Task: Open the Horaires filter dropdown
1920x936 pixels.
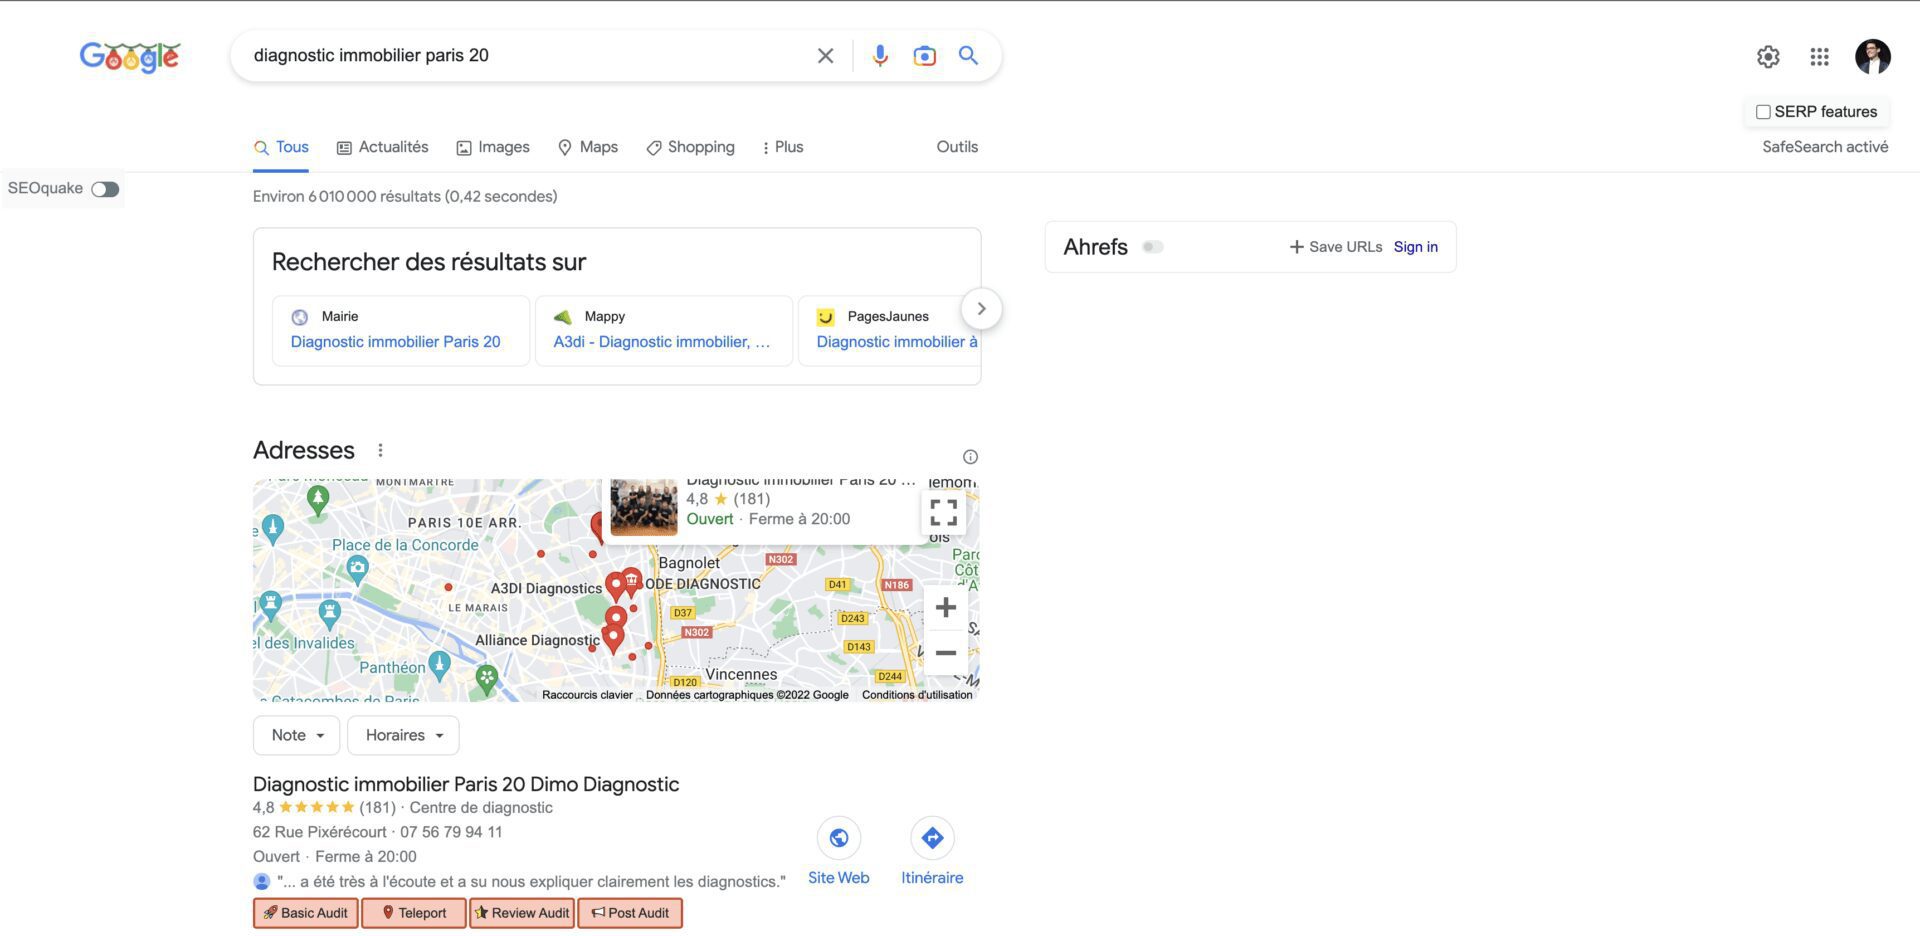Action: 403,735
